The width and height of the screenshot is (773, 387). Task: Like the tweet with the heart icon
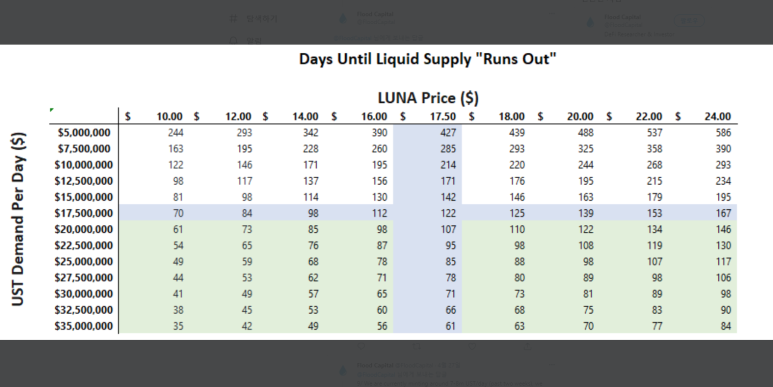pos(472,347)
